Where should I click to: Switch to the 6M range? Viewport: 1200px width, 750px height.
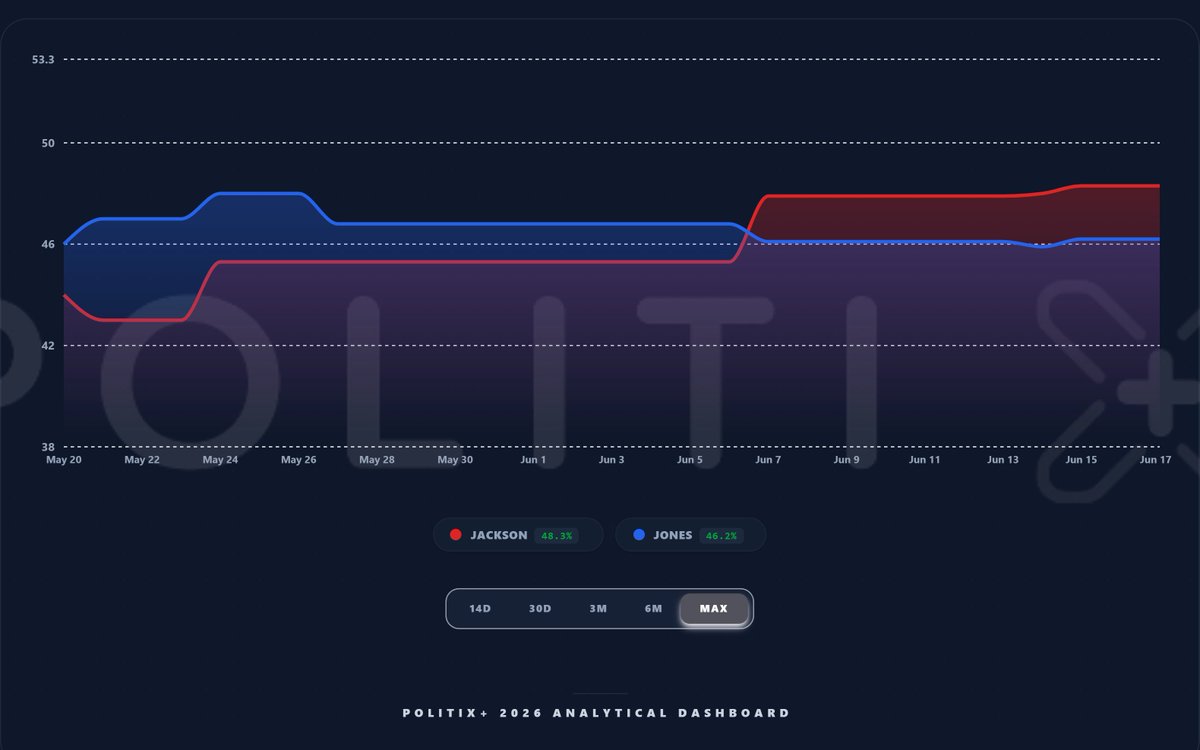click(653, 609)
